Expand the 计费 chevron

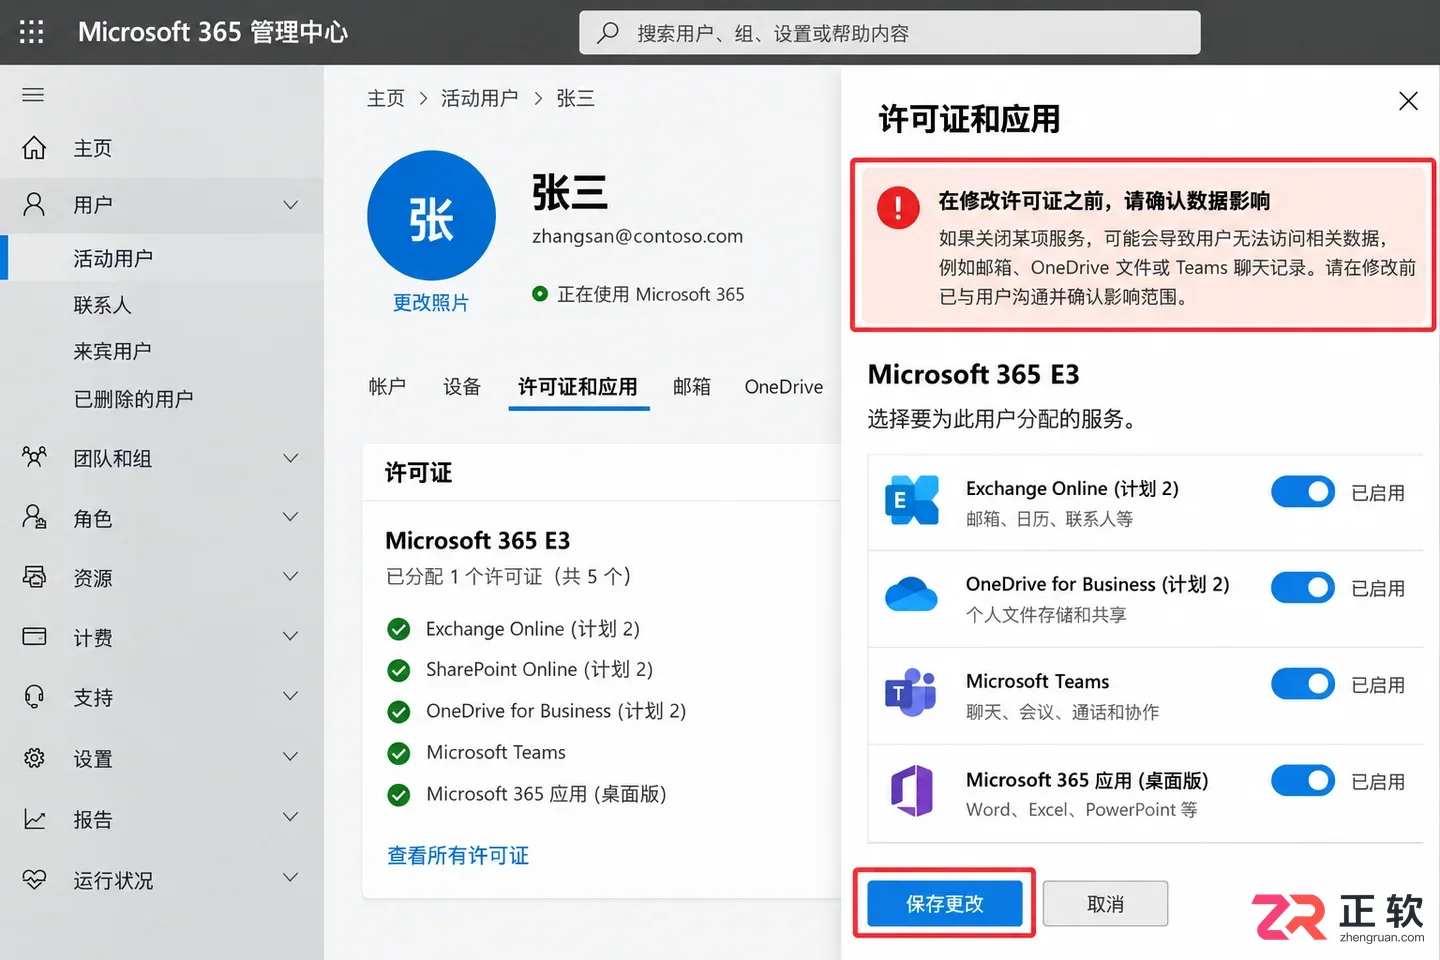290,636
